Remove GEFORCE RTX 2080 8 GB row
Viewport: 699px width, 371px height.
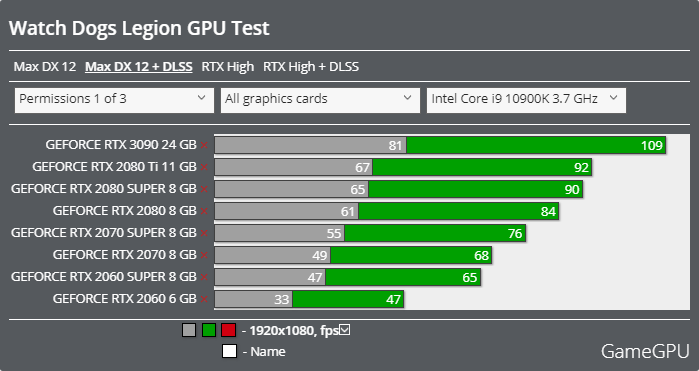[x=204, y=211]
